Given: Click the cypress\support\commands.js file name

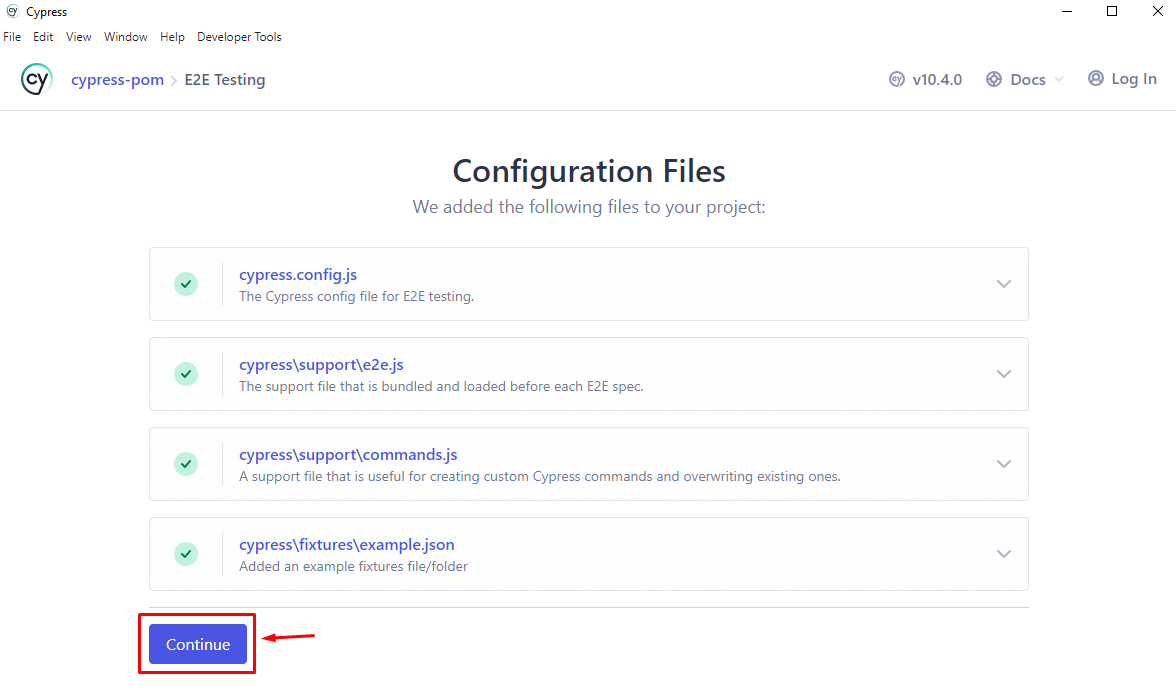Looking at the screenshot, I should coord(348,454).
